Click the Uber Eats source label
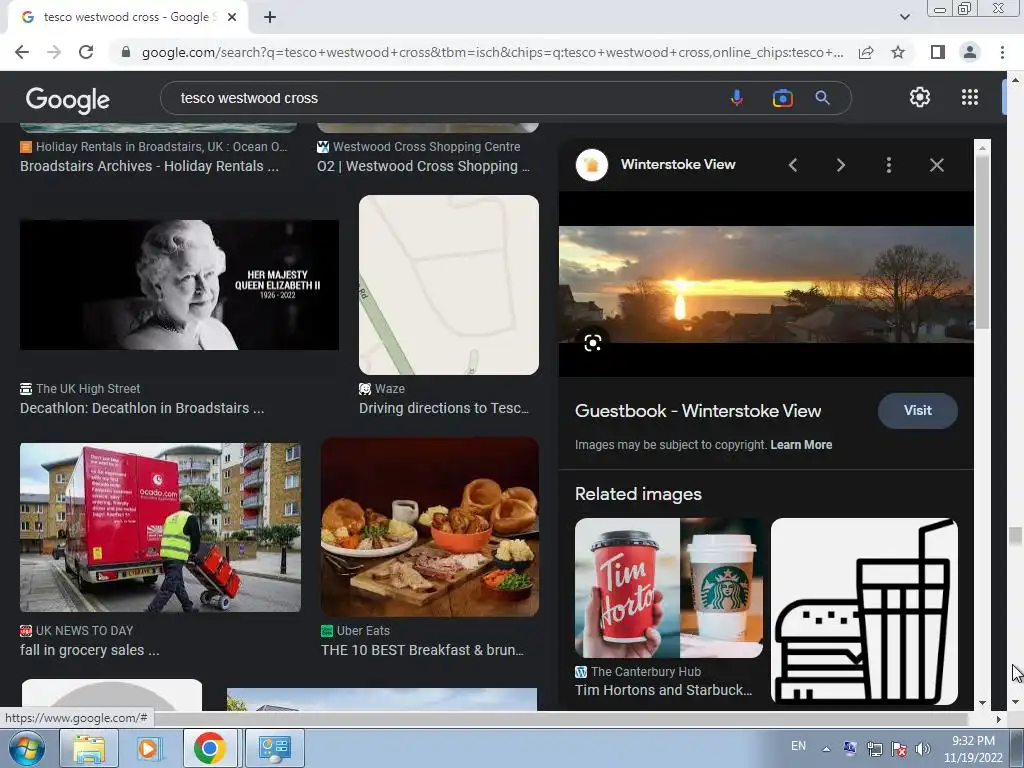1024x768 pixels. [363, 631]
